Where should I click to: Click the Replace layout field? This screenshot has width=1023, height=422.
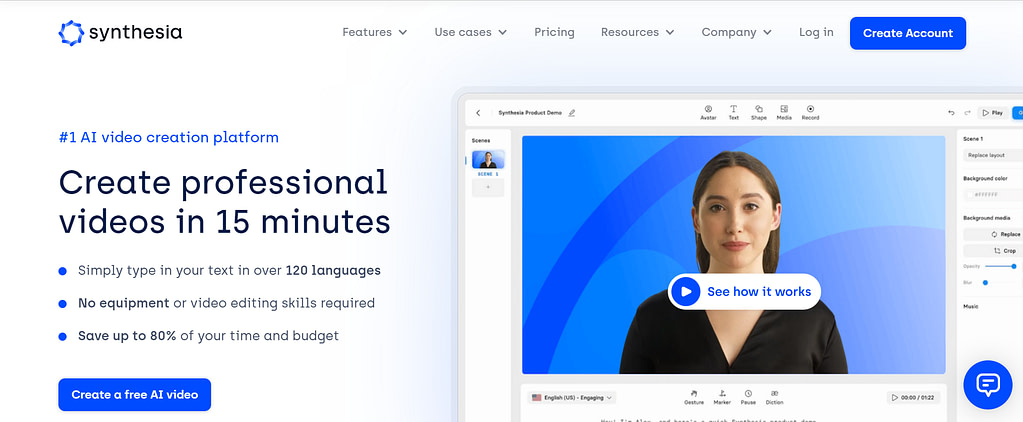click(993, 155)
